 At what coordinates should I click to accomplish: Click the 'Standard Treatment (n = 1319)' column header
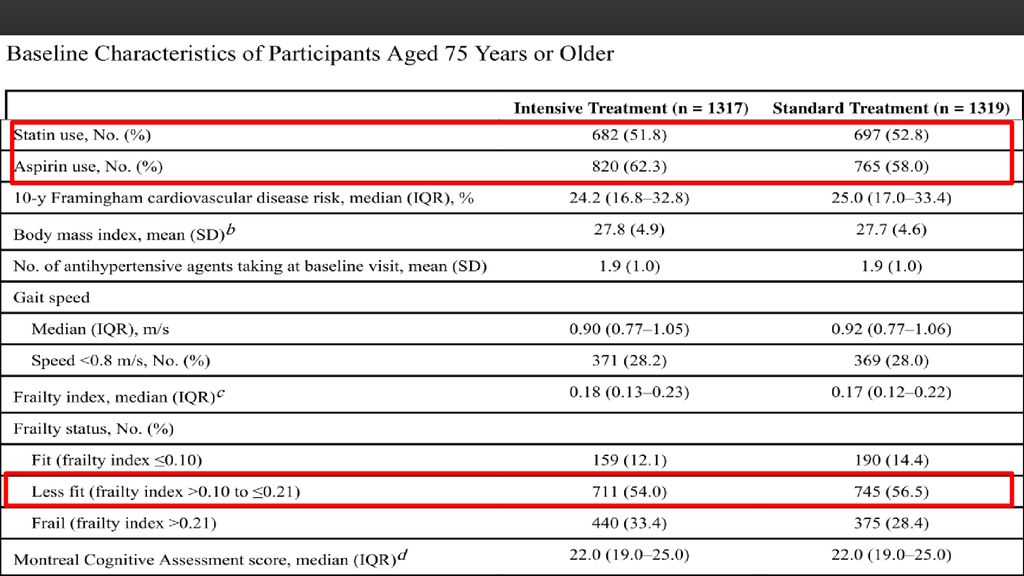point(891,108)
